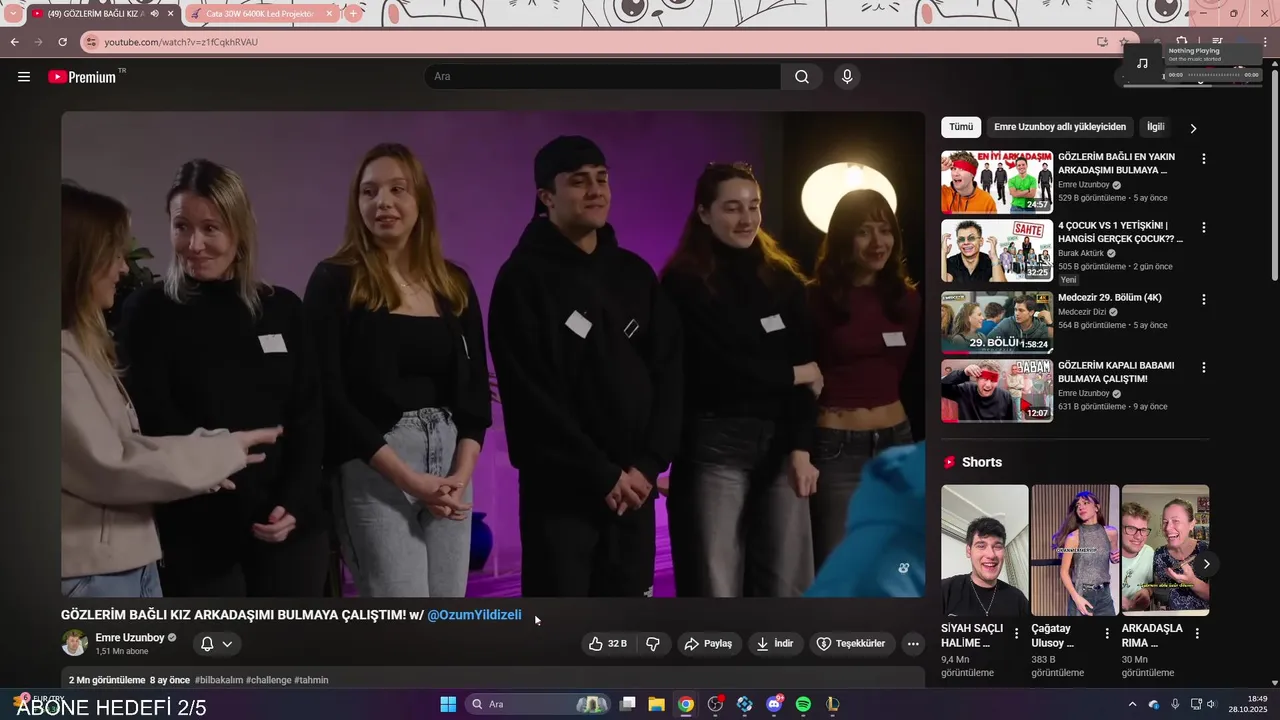Reload the page with refresh icon
Screen dimensions: 1280x720
tap(62, 42)
